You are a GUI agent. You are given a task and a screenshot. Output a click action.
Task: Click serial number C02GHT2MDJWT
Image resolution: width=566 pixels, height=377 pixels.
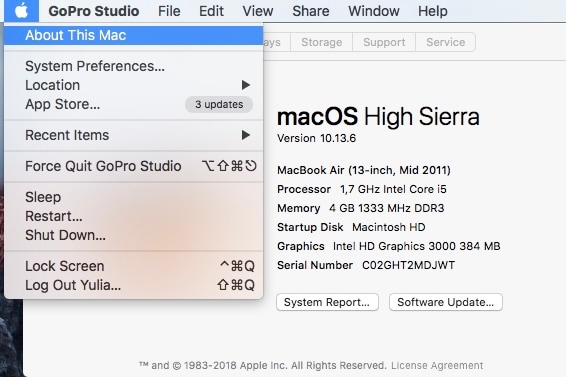click(408, 265)
